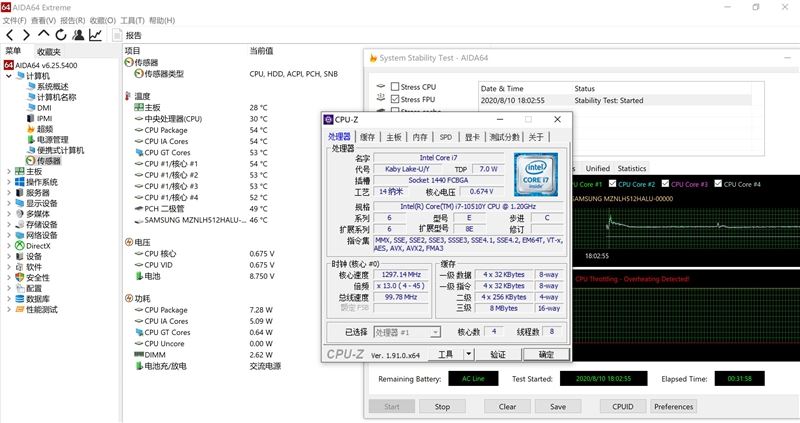Expand the 网络设备 tree node
The image size is (800, 423).
(x=9, y=235)
